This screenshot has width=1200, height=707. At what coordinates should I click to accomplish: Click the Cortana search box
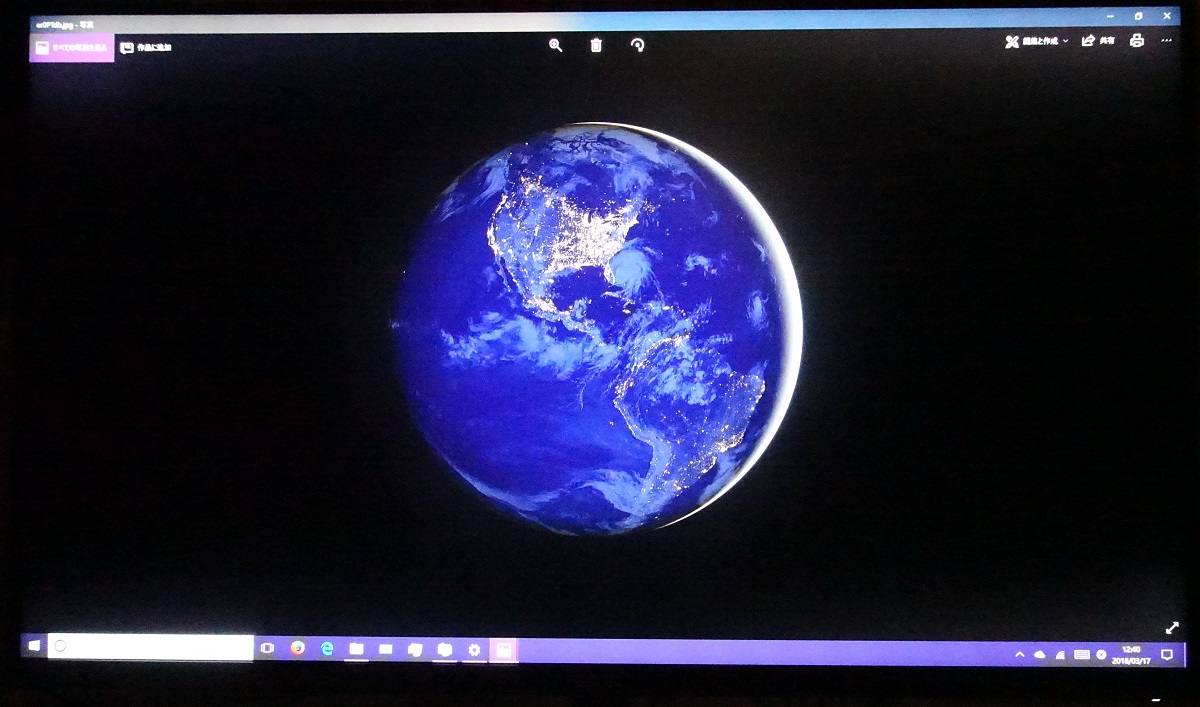tap(150, 647)
